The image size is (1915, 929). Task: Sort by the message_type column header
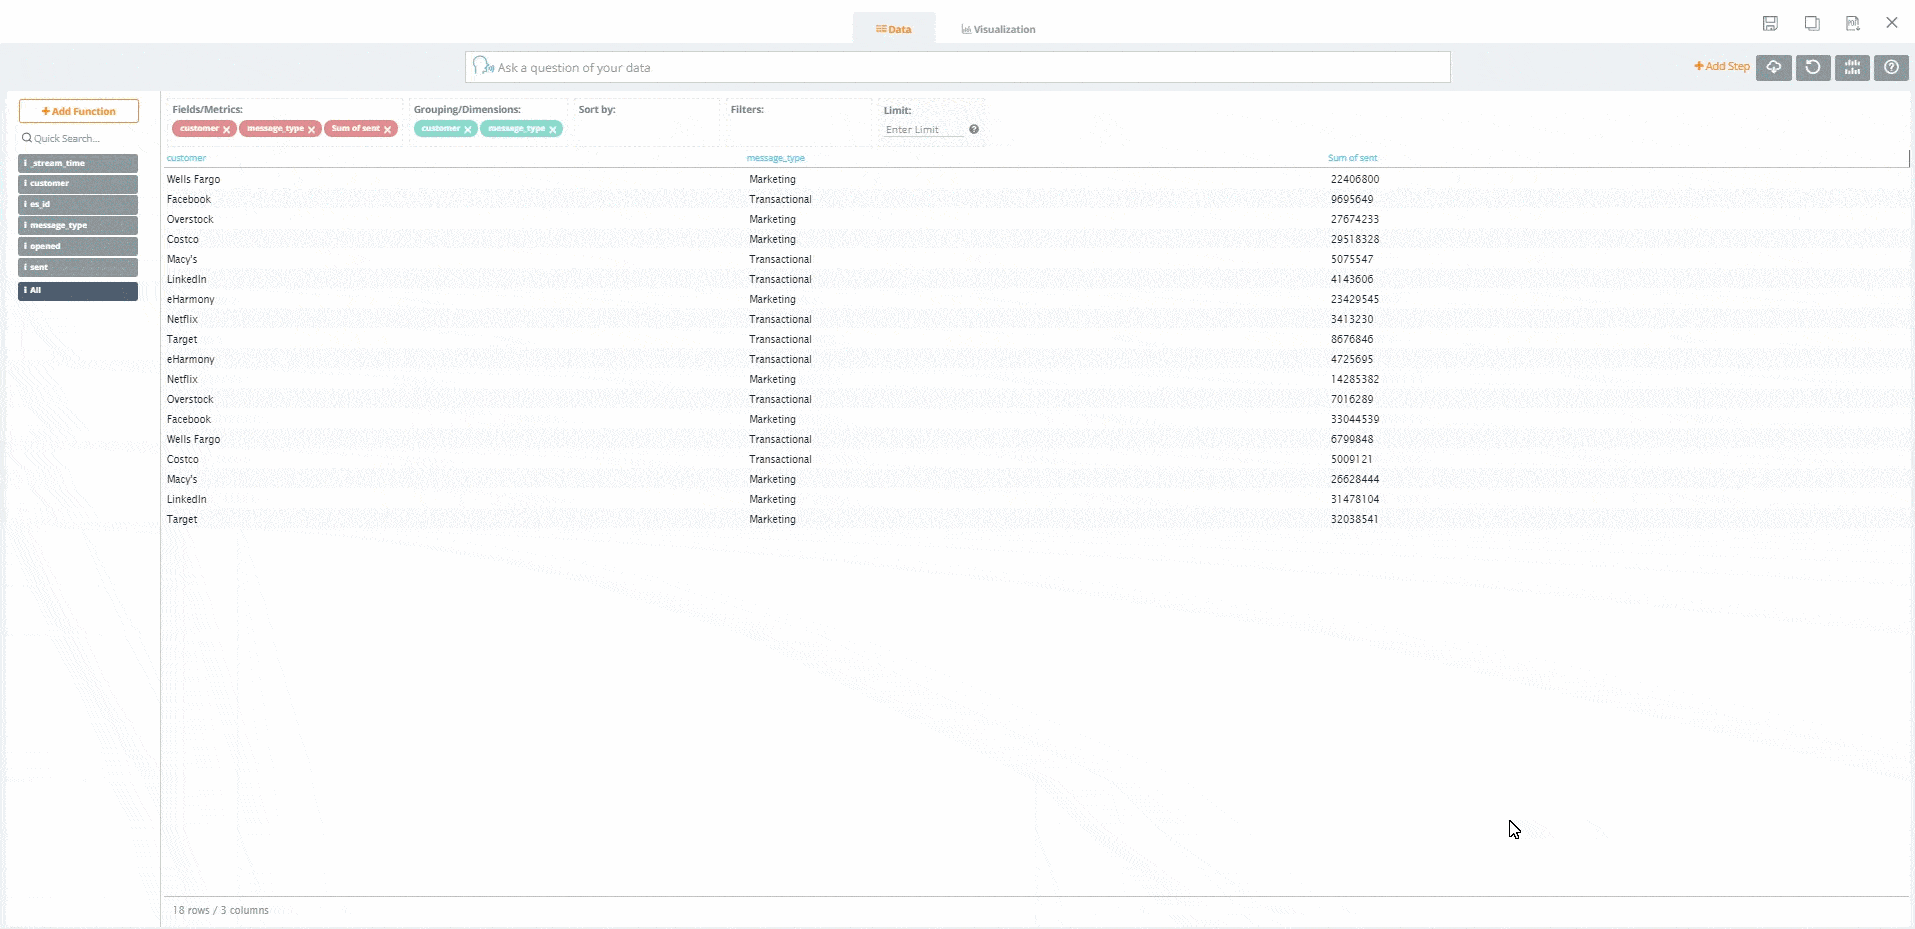click(775, 158)
